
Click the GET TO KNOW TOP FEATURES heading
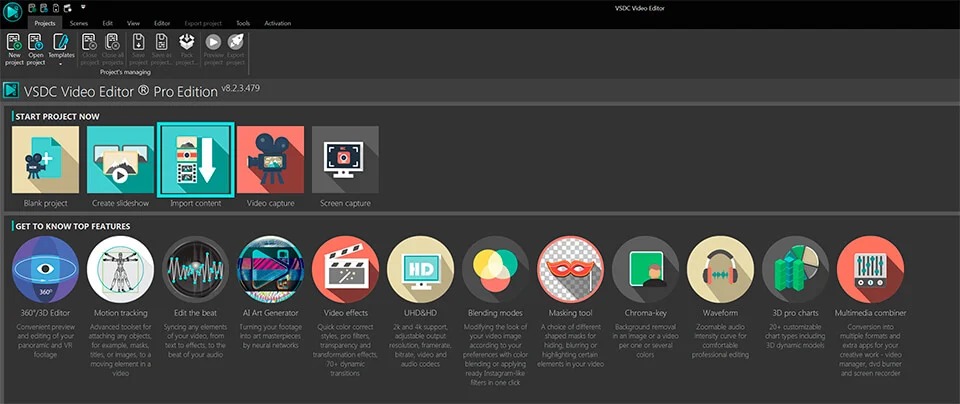pos(73,226)
